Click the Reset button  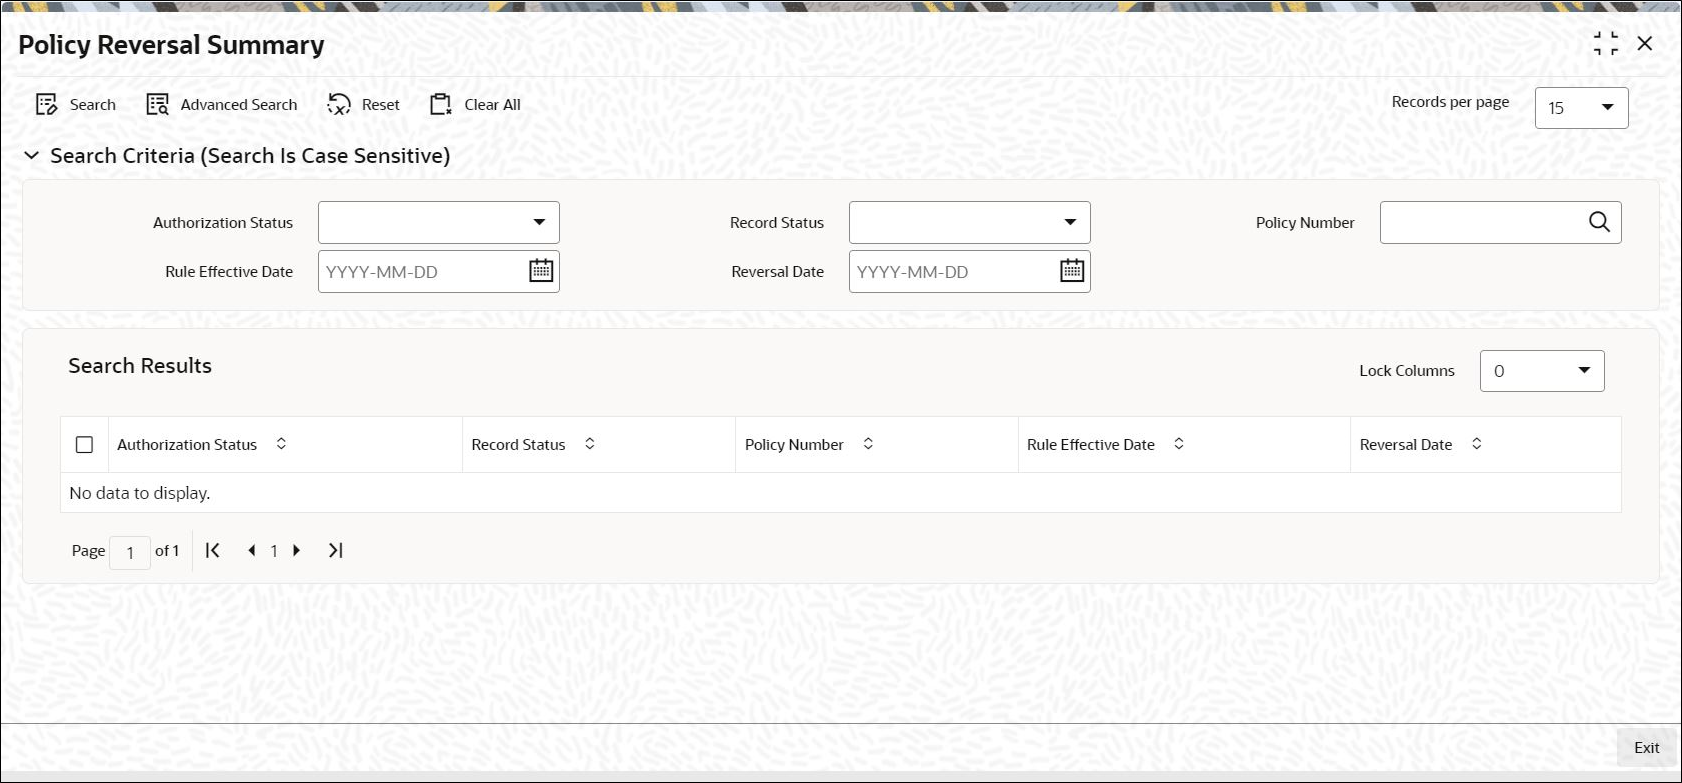tap(364, 105)
